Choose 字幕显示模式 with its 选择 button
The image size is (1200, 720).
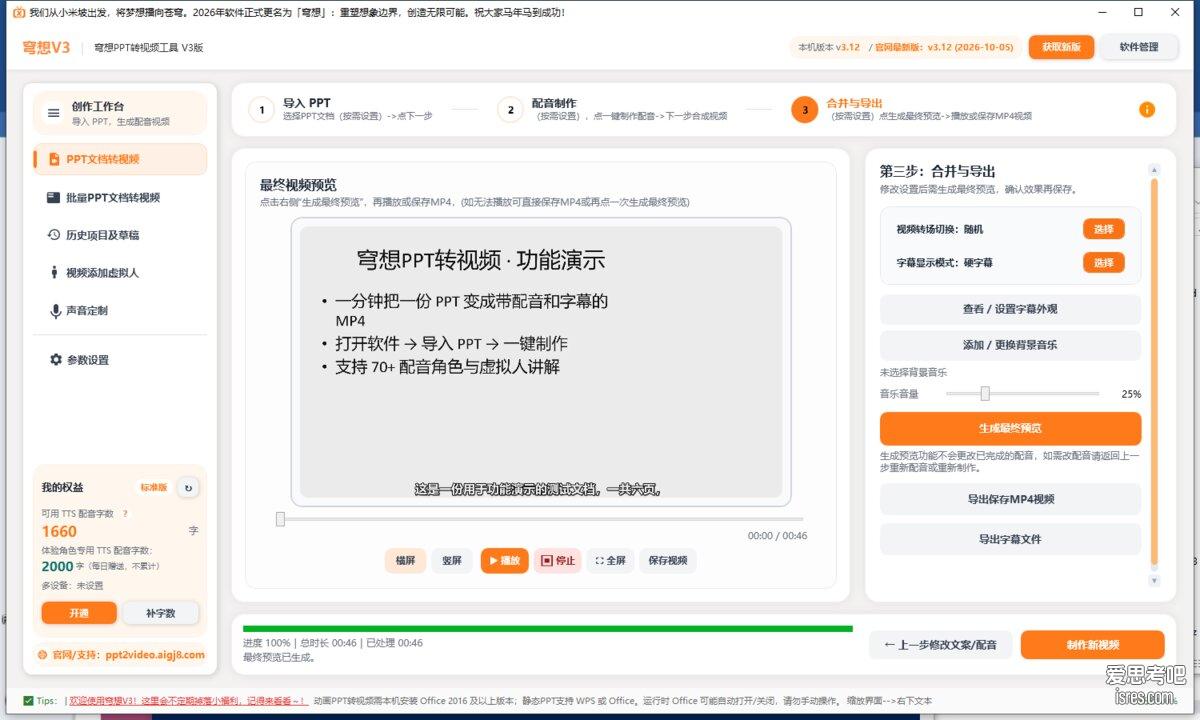pyautogui.click(x=1104, y=262)
